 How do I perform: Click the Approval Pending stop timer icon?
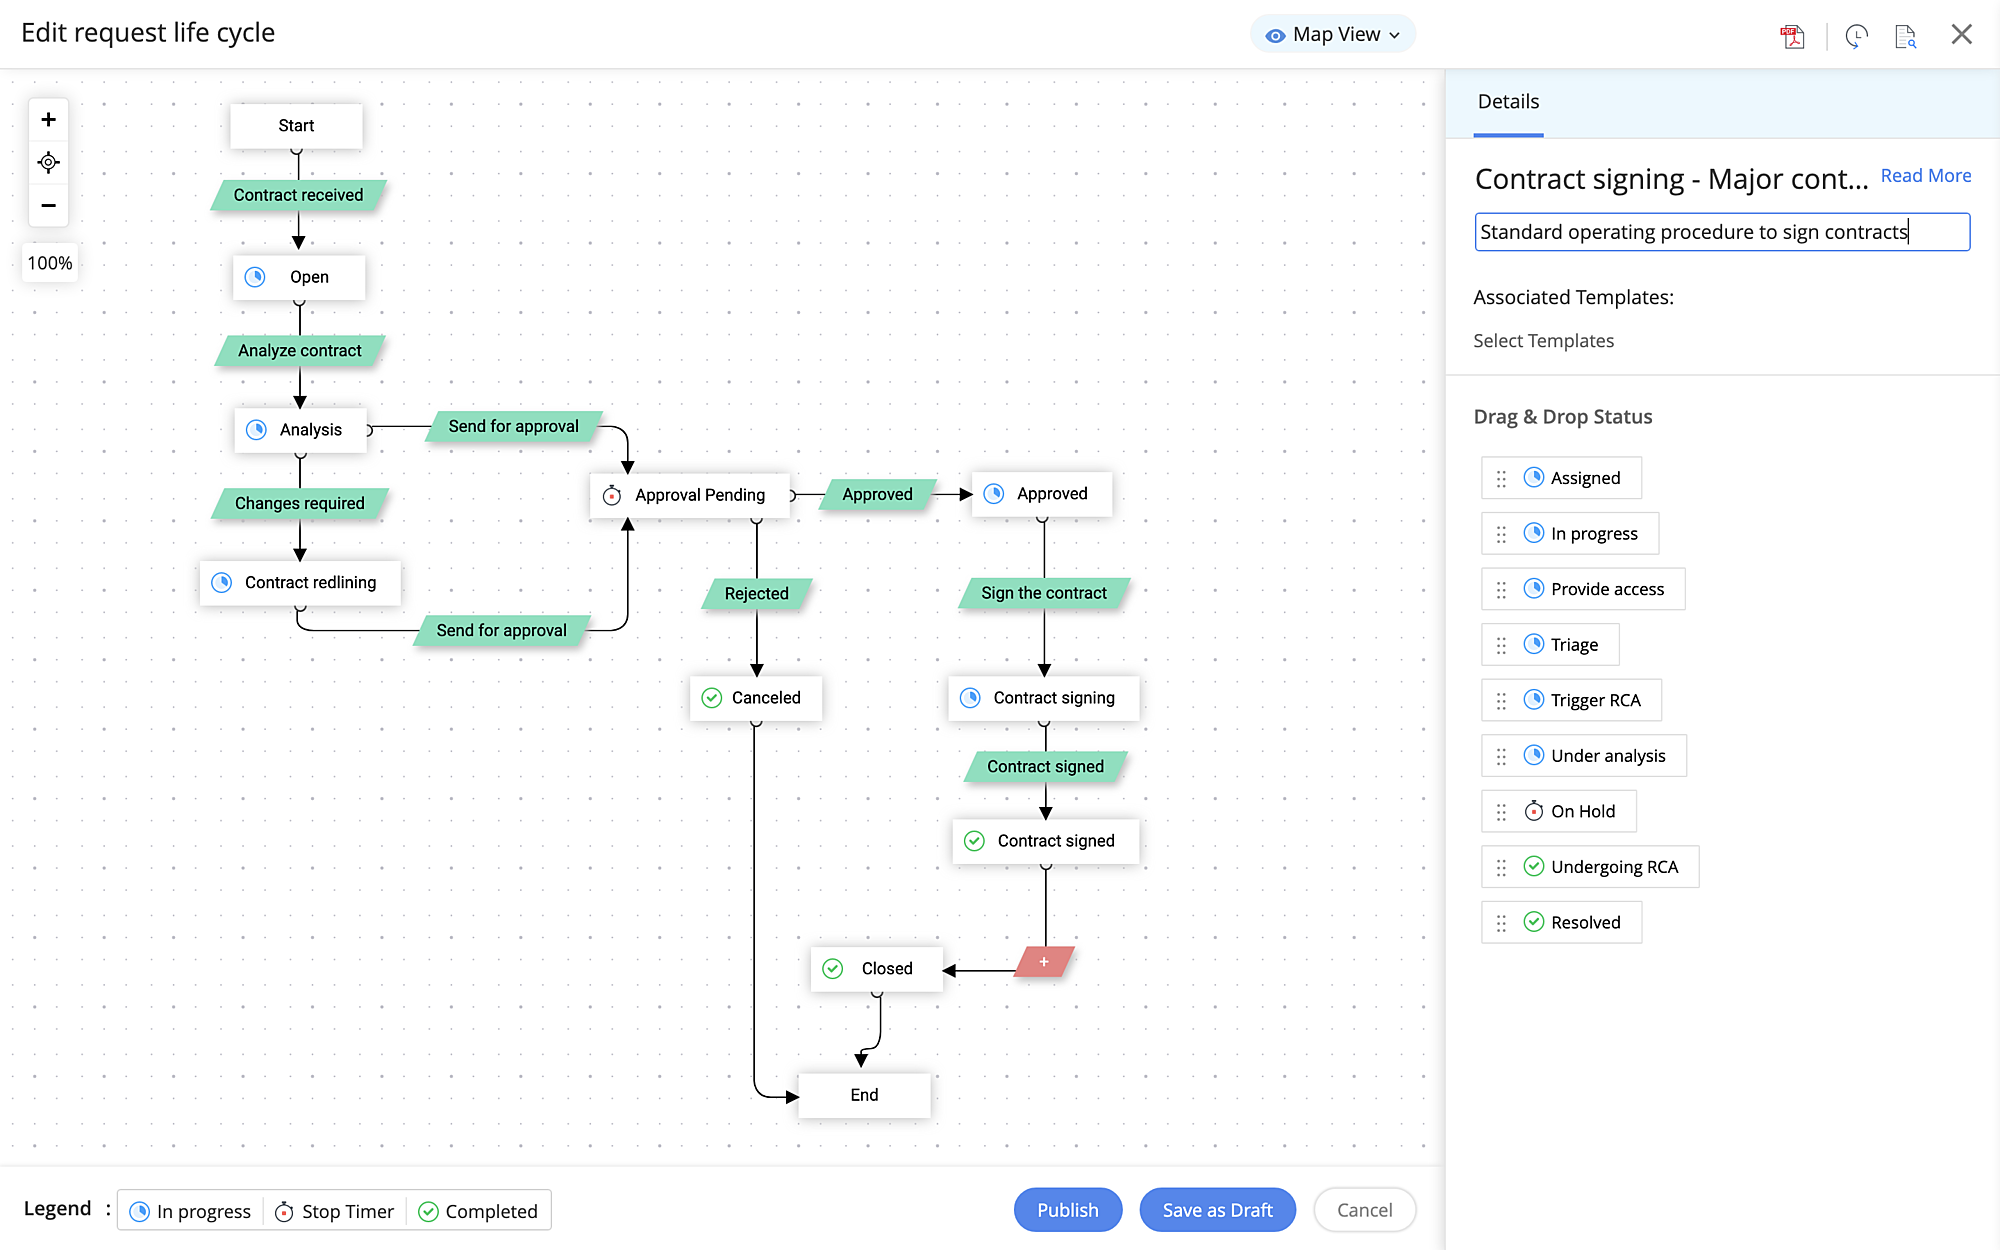[612, 495]
